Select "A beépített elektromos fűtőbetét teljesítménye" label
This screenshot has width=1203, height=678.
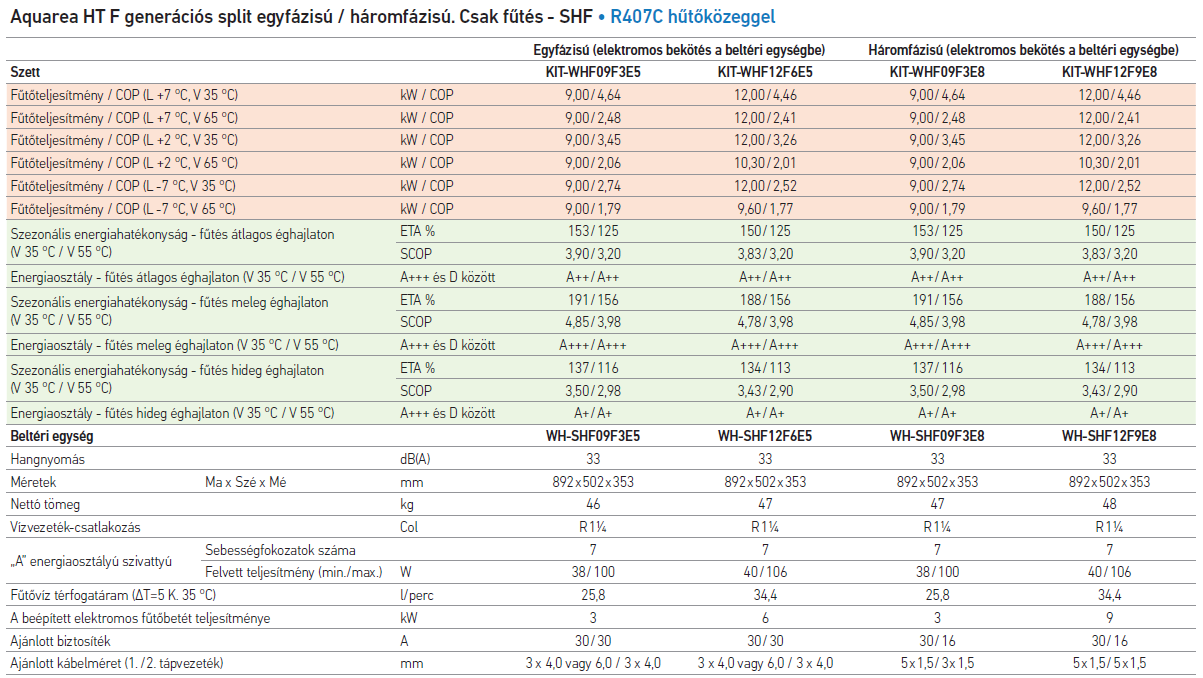(x=140, y=618)
